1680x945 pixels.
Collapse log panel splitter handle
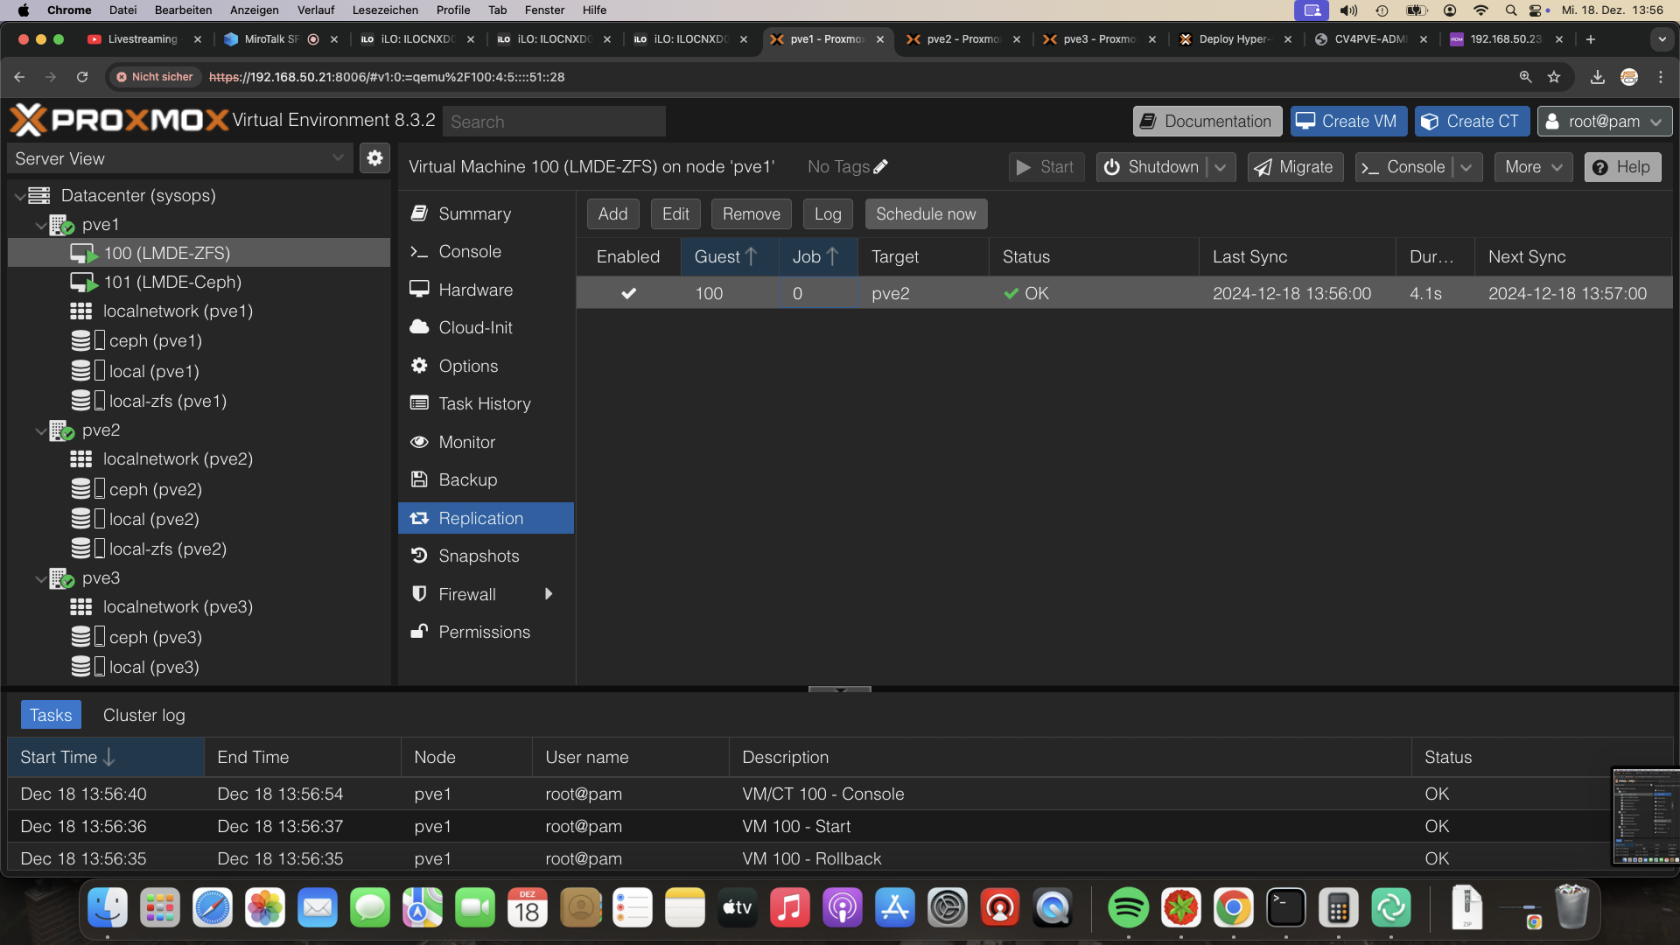840,689
